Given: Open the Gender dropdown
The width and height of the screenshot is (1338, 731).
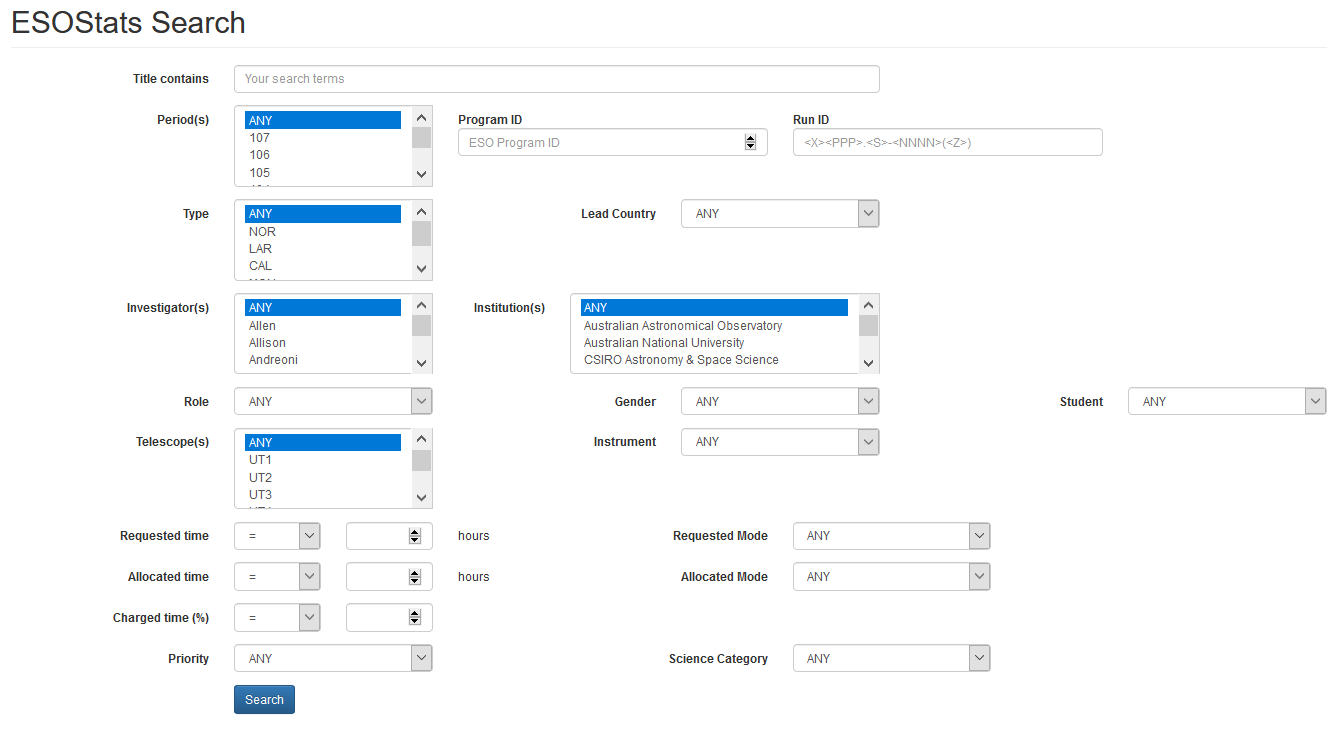Looking at the screenshot, I should coord(780,401).
